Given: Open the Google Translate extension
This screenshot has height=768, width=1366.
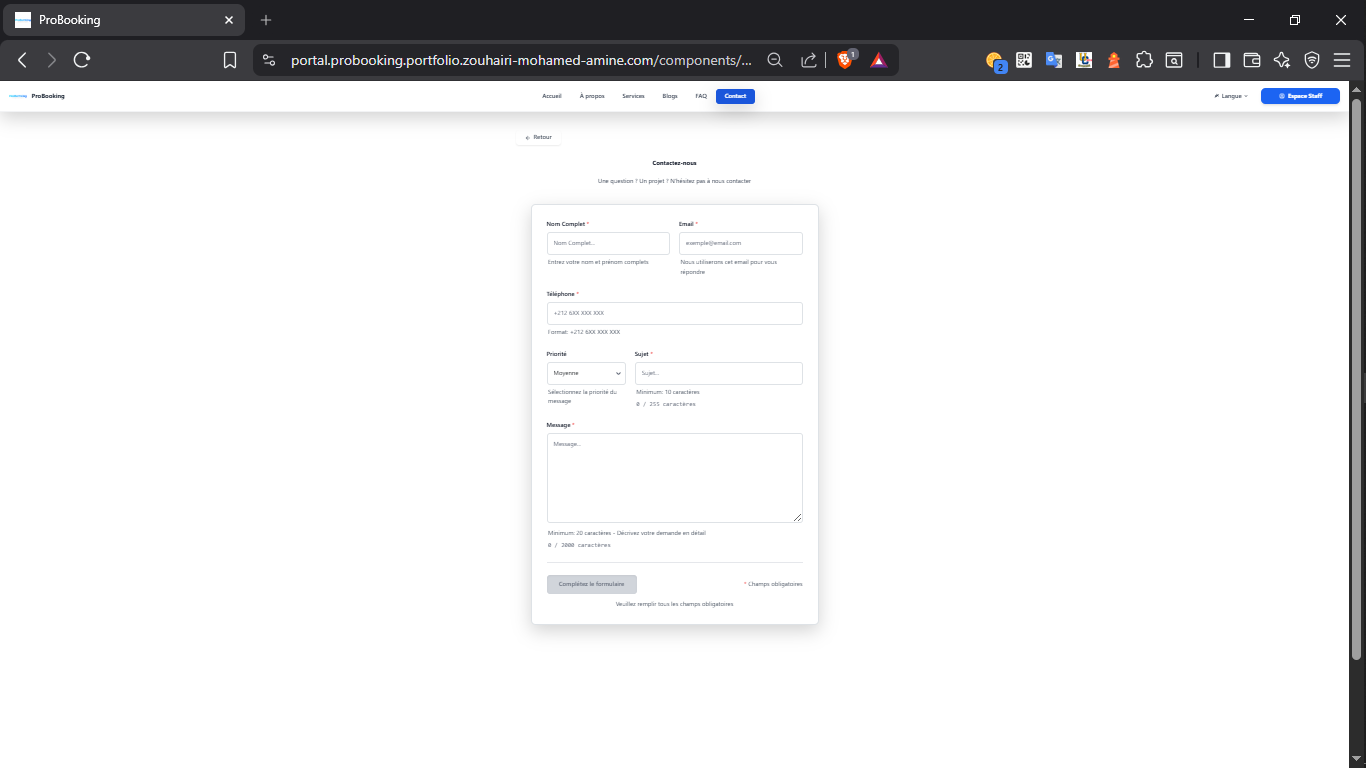Looking at the screenshot, I should pyautogui.click(x=1054, y=60).
